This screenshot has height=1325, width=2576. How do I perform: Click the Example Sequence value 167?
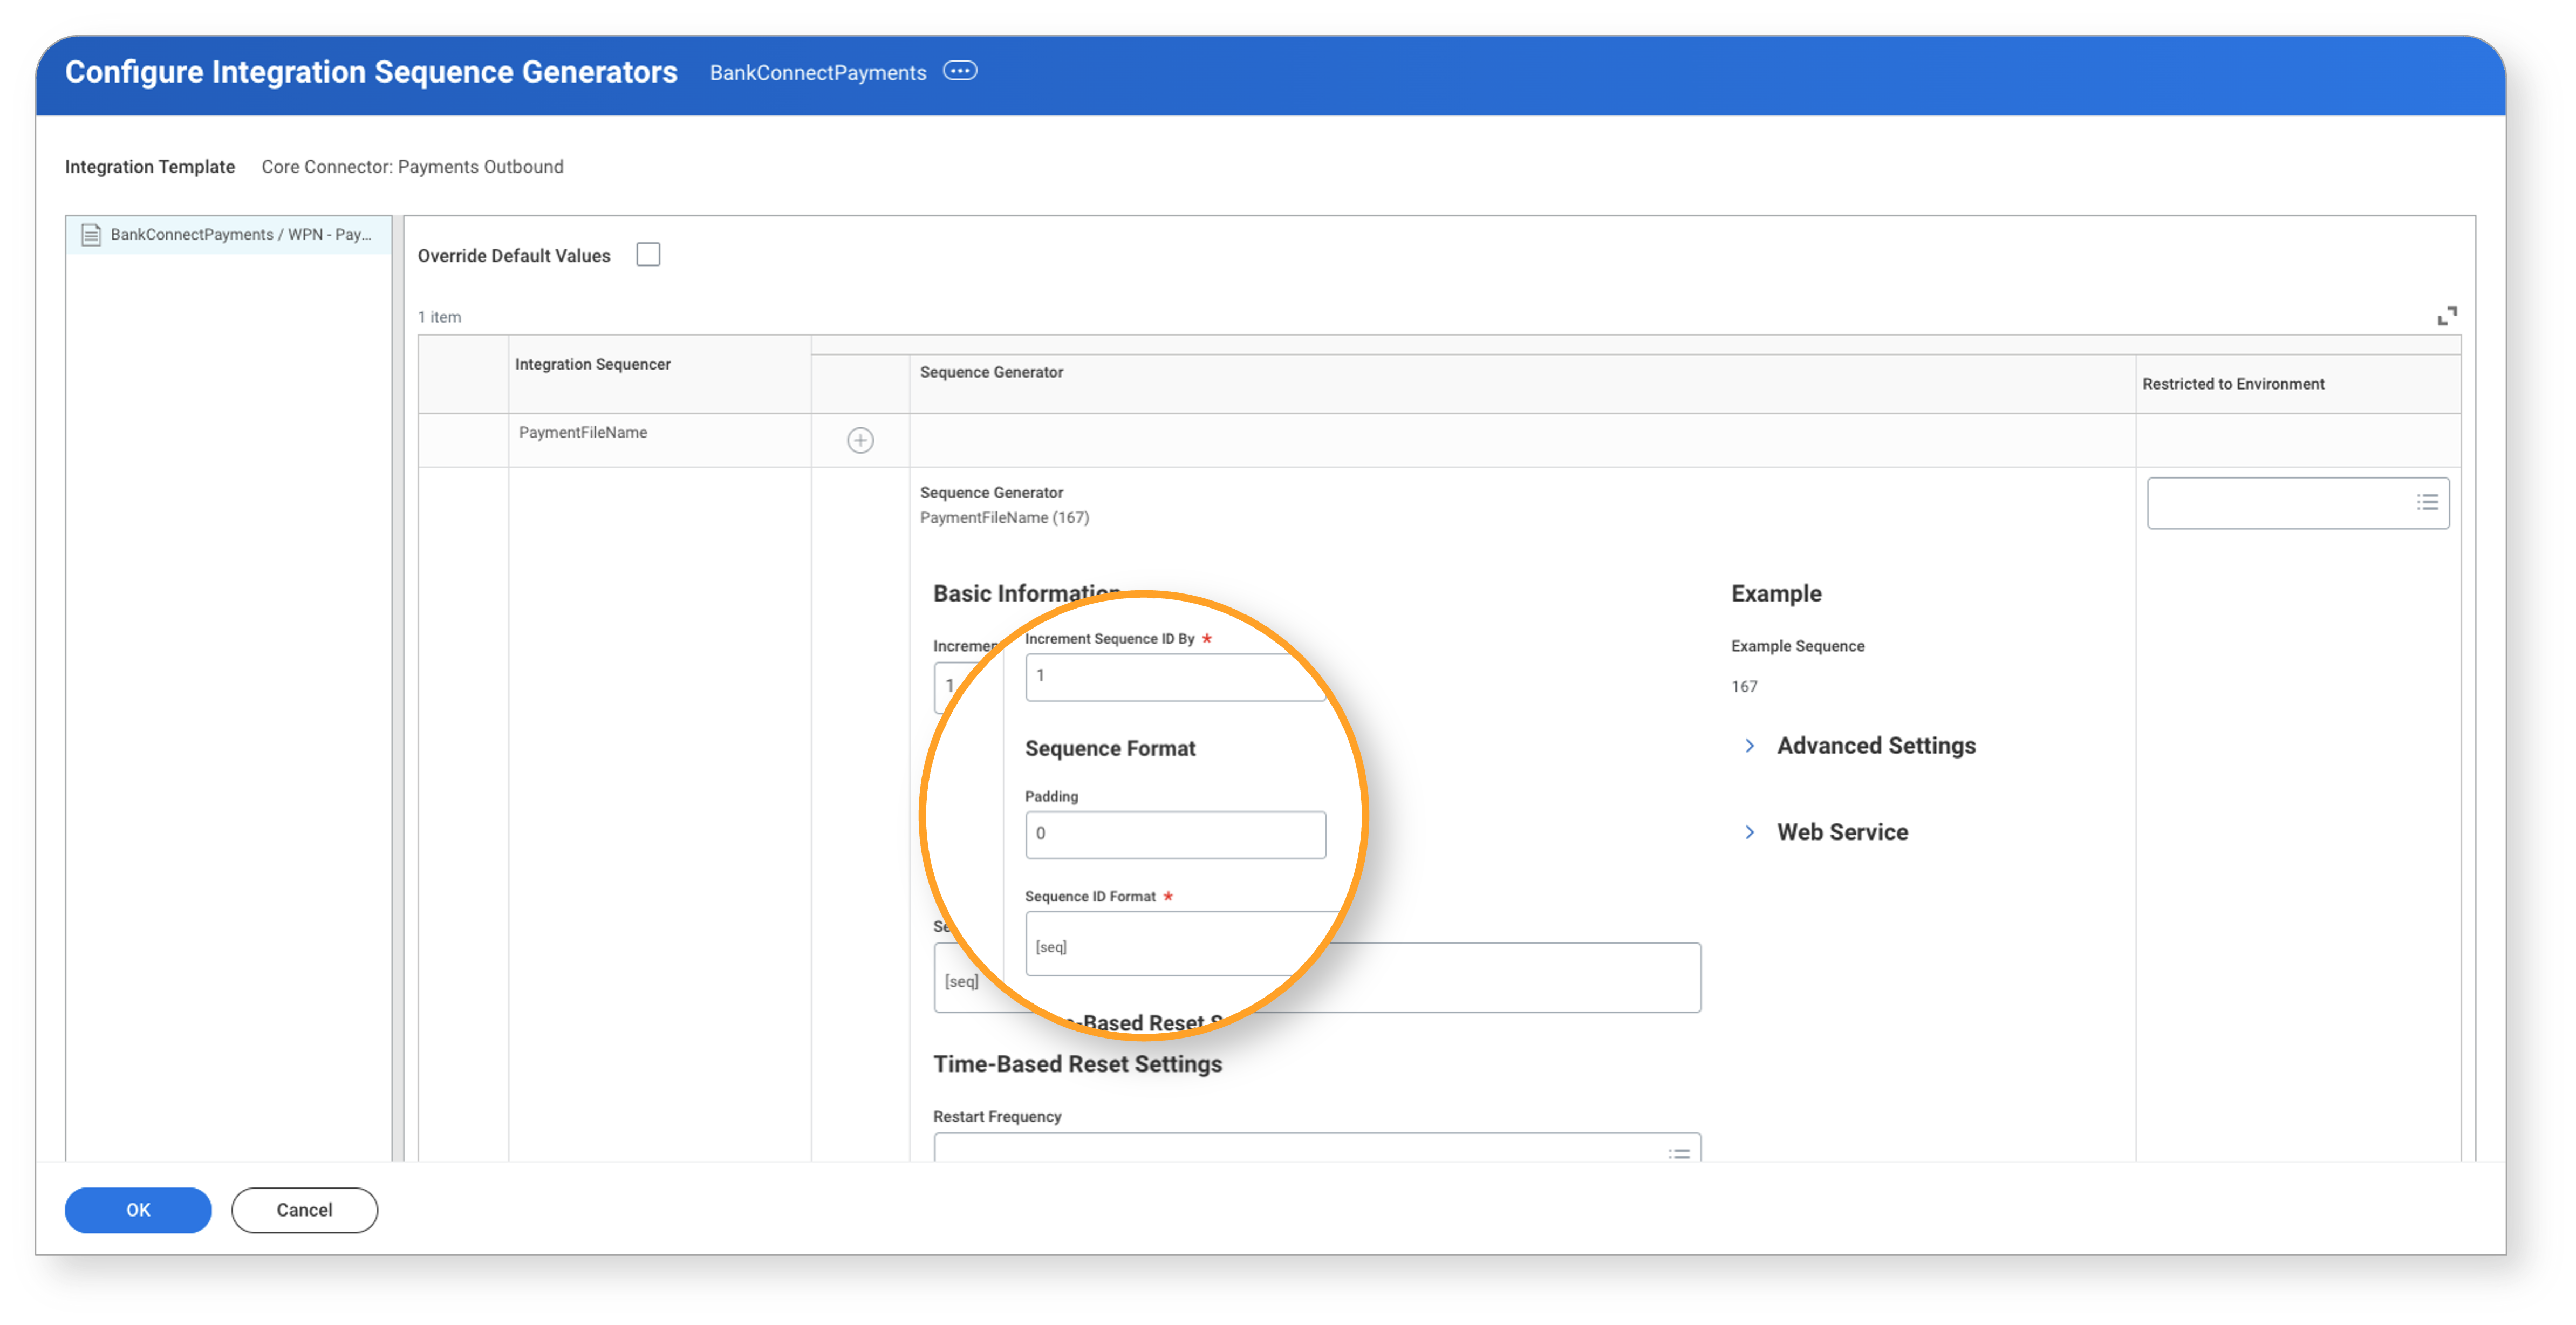click(1744, 686)
